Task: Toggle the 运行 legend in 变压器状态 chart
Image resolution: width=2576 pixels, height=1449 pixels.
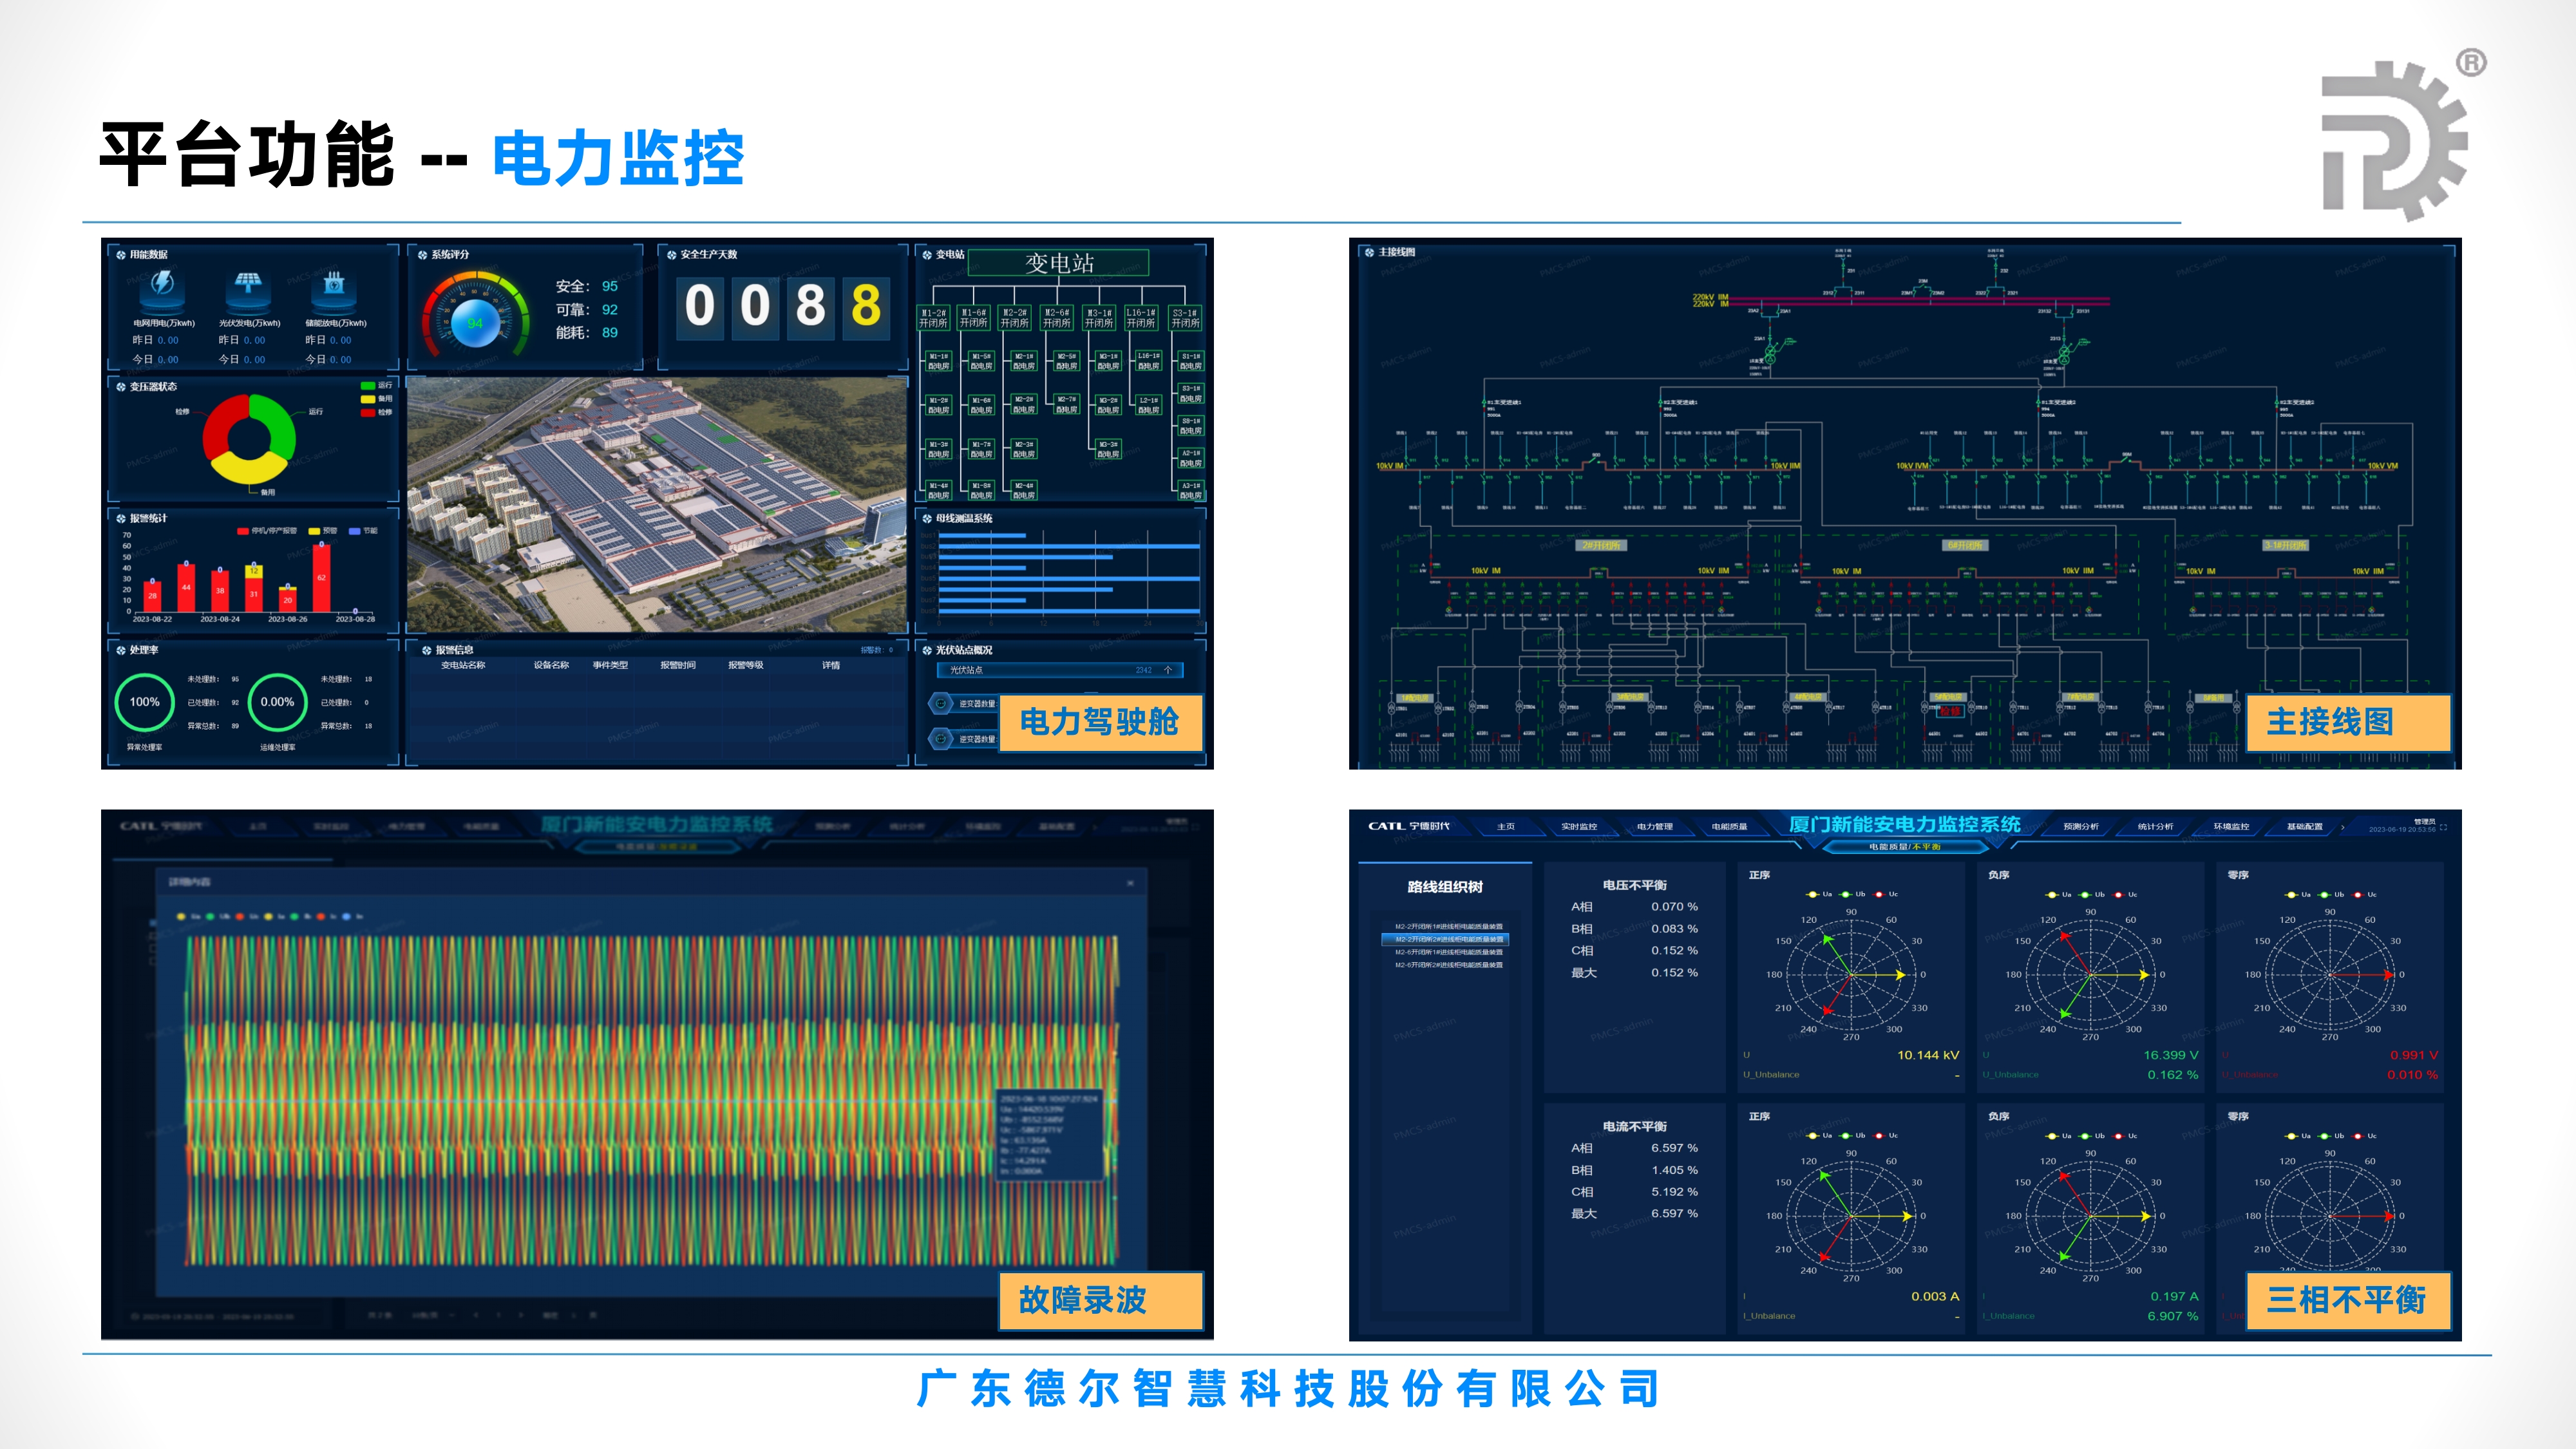Action: pyautogui.click(x=377, y=385)
